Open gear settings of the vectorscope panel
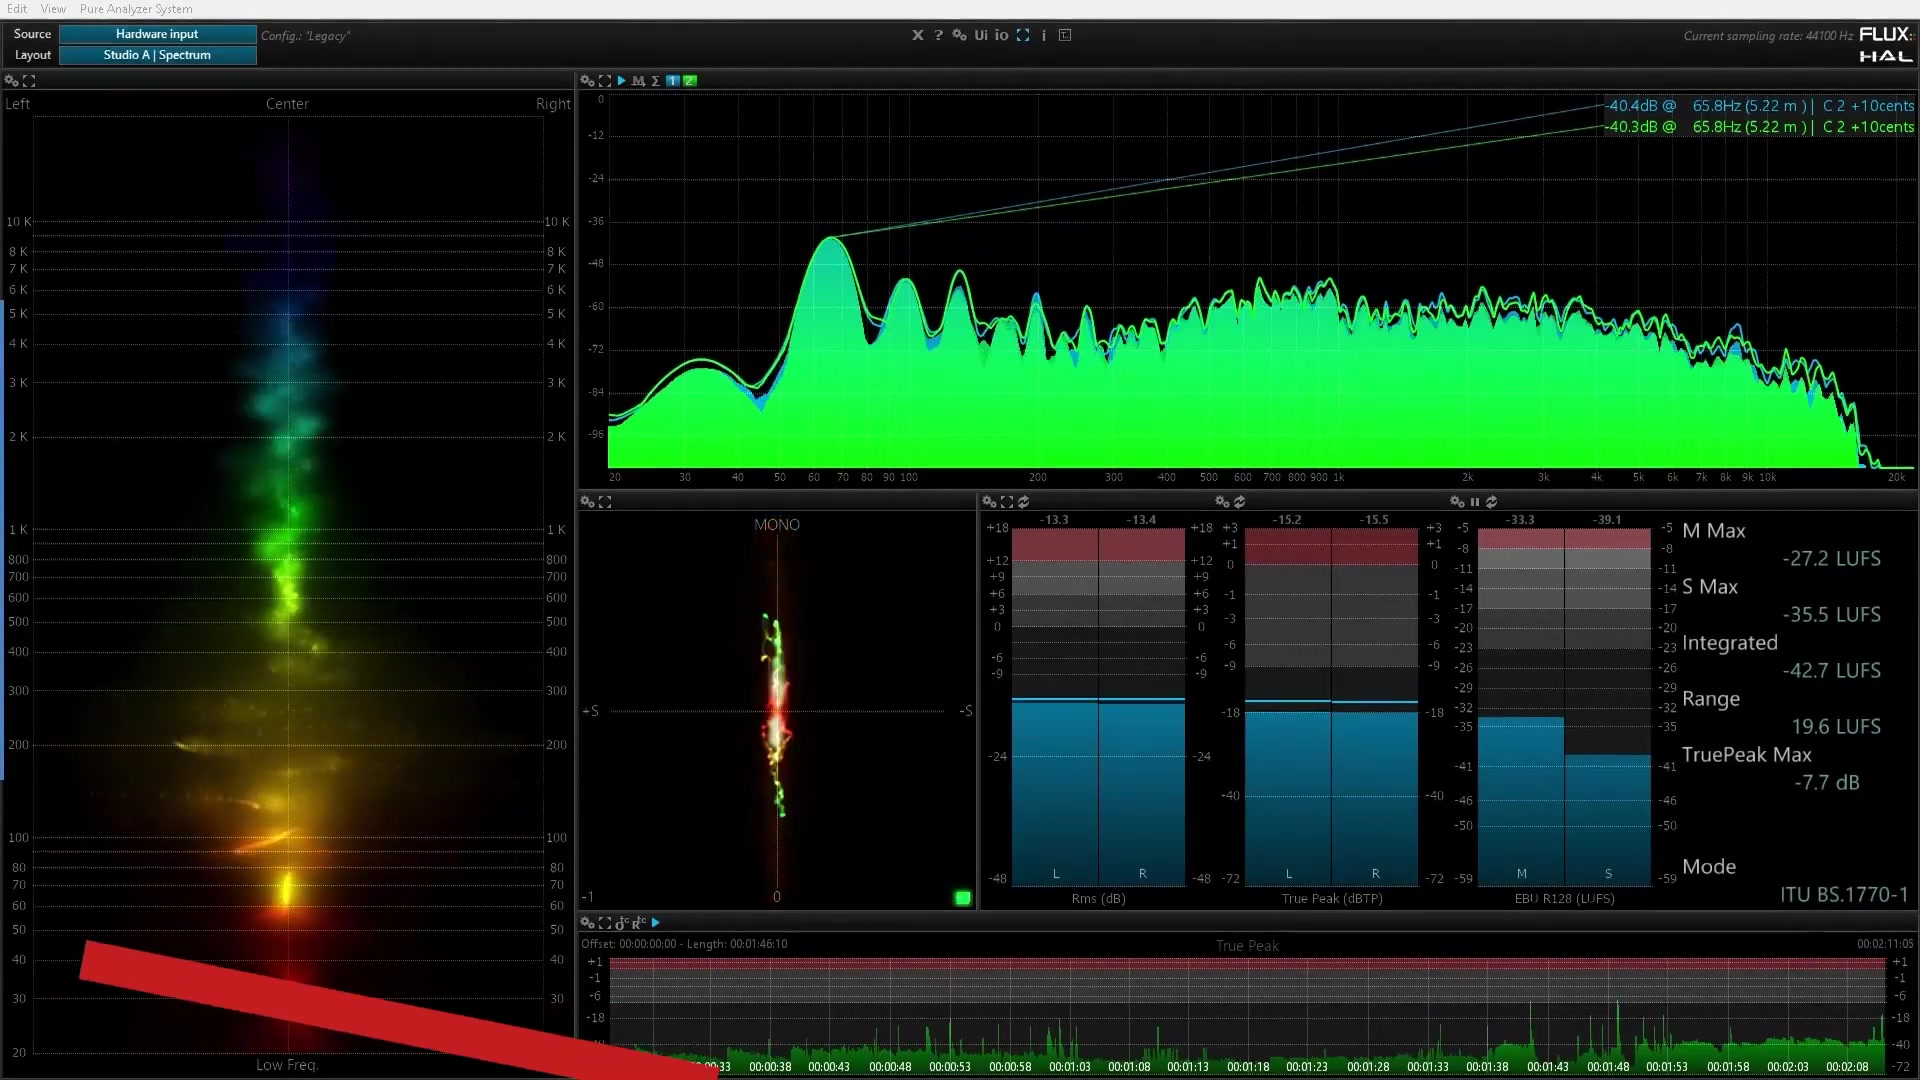Image resolution: width=1920 pixels, height=1080 pixels. [587, 502]
